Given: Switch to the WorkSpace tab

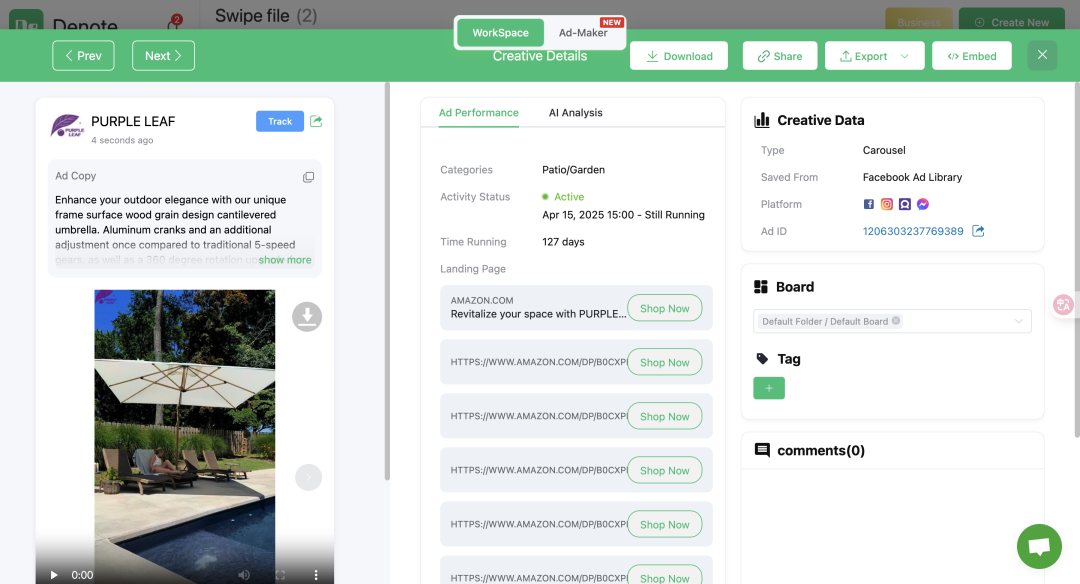Looking at the screenshot, I should tap(500, 32).
